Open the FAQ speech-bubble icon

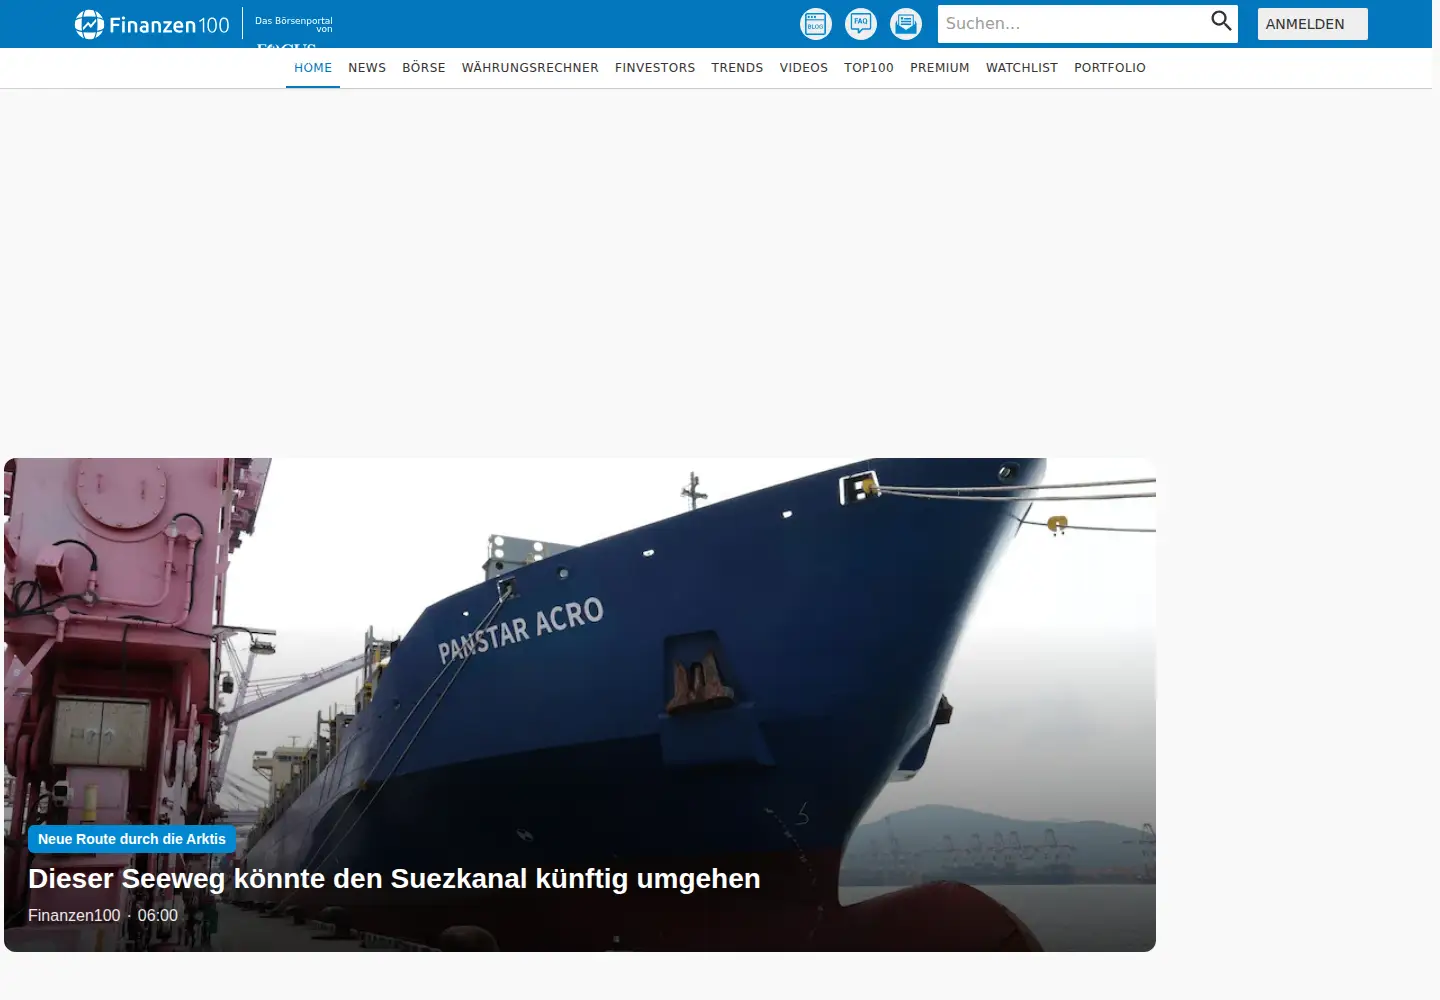[861, 24]
